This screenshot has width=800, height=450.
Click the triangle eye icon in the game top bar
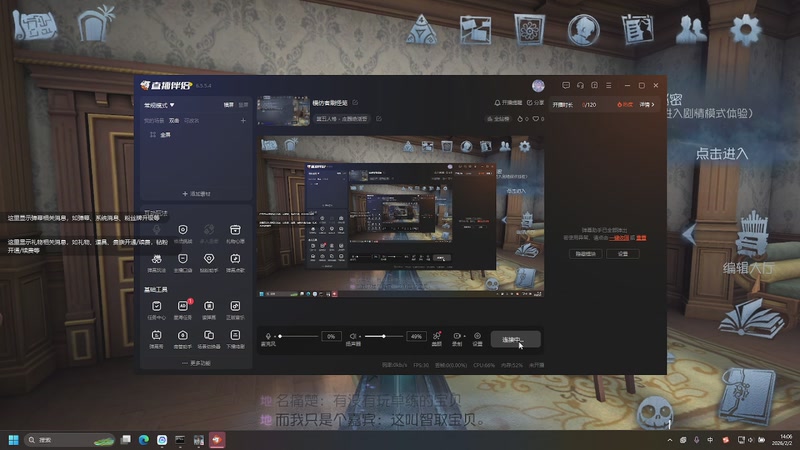421,29
